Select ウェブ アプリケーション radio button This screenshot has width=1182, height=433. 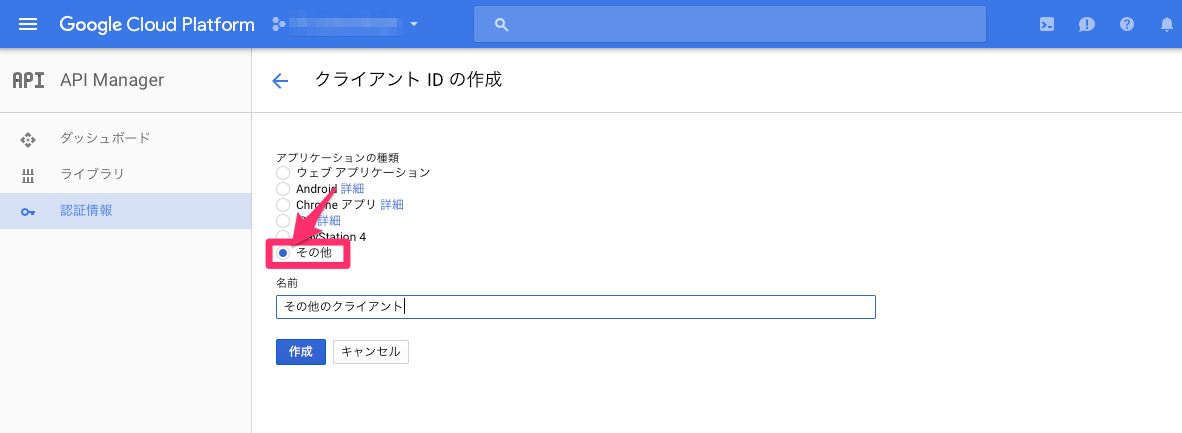pyautogui.click(x=283, y=173)
